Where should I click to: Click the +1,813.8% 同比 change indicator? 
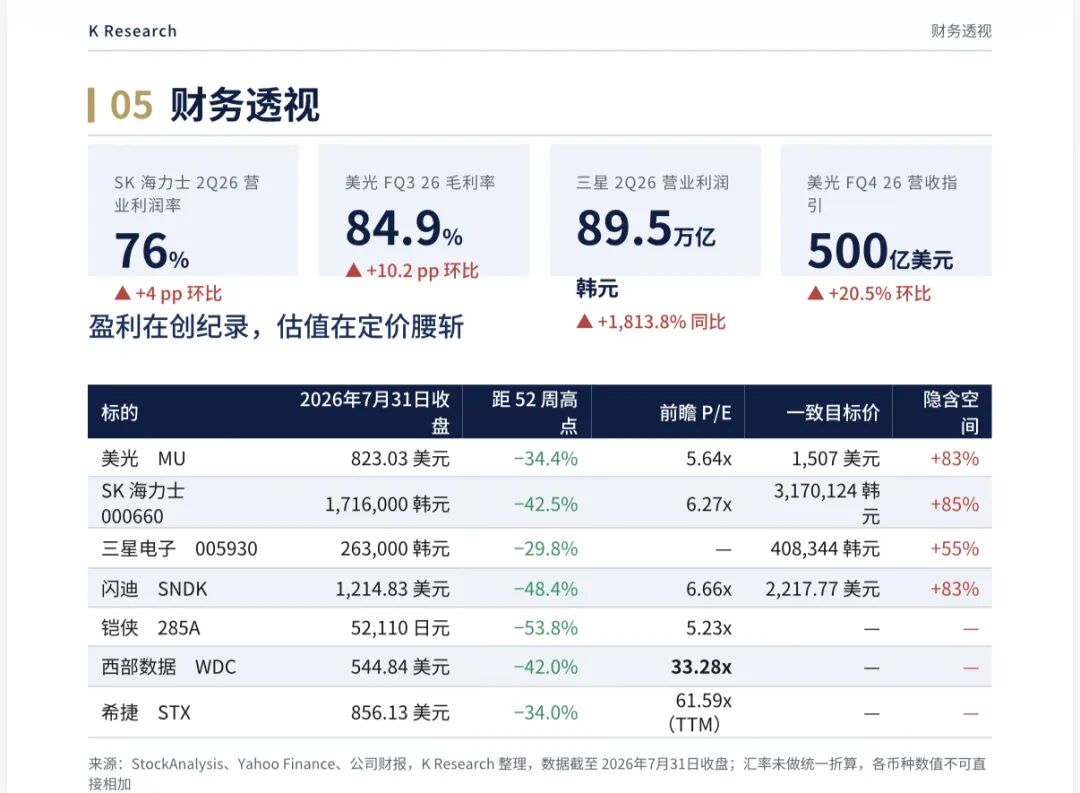click(651, 322)
